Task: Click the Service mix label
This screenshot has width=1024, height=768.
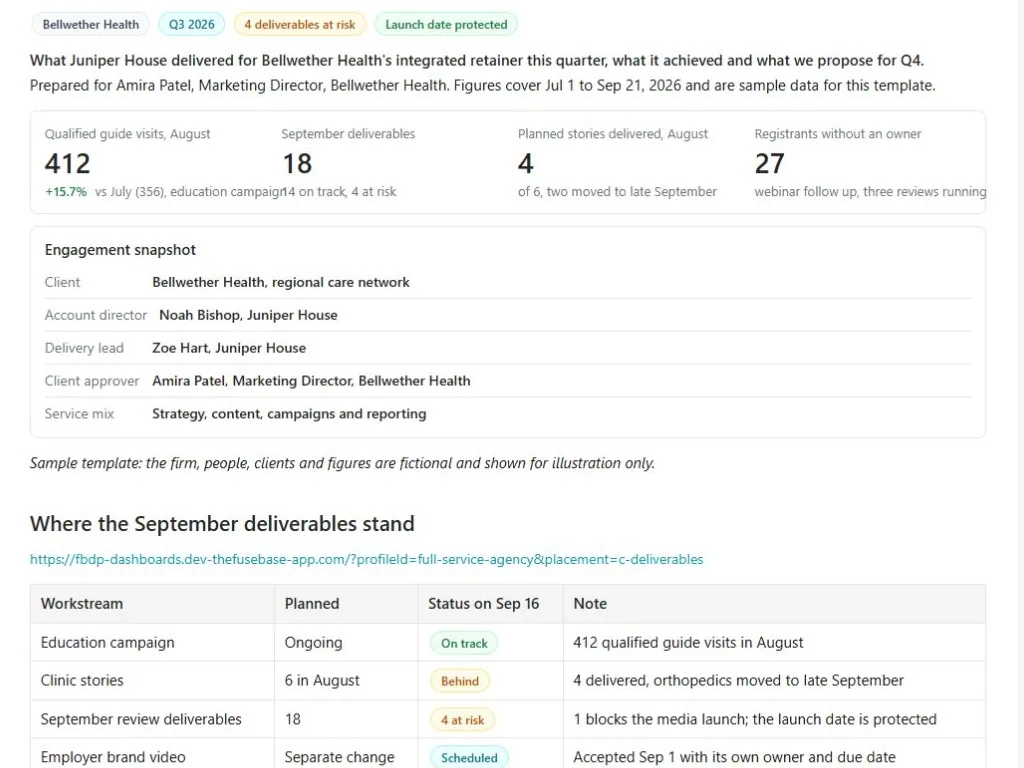Action: pyautogui.click(x=79, y=414)
